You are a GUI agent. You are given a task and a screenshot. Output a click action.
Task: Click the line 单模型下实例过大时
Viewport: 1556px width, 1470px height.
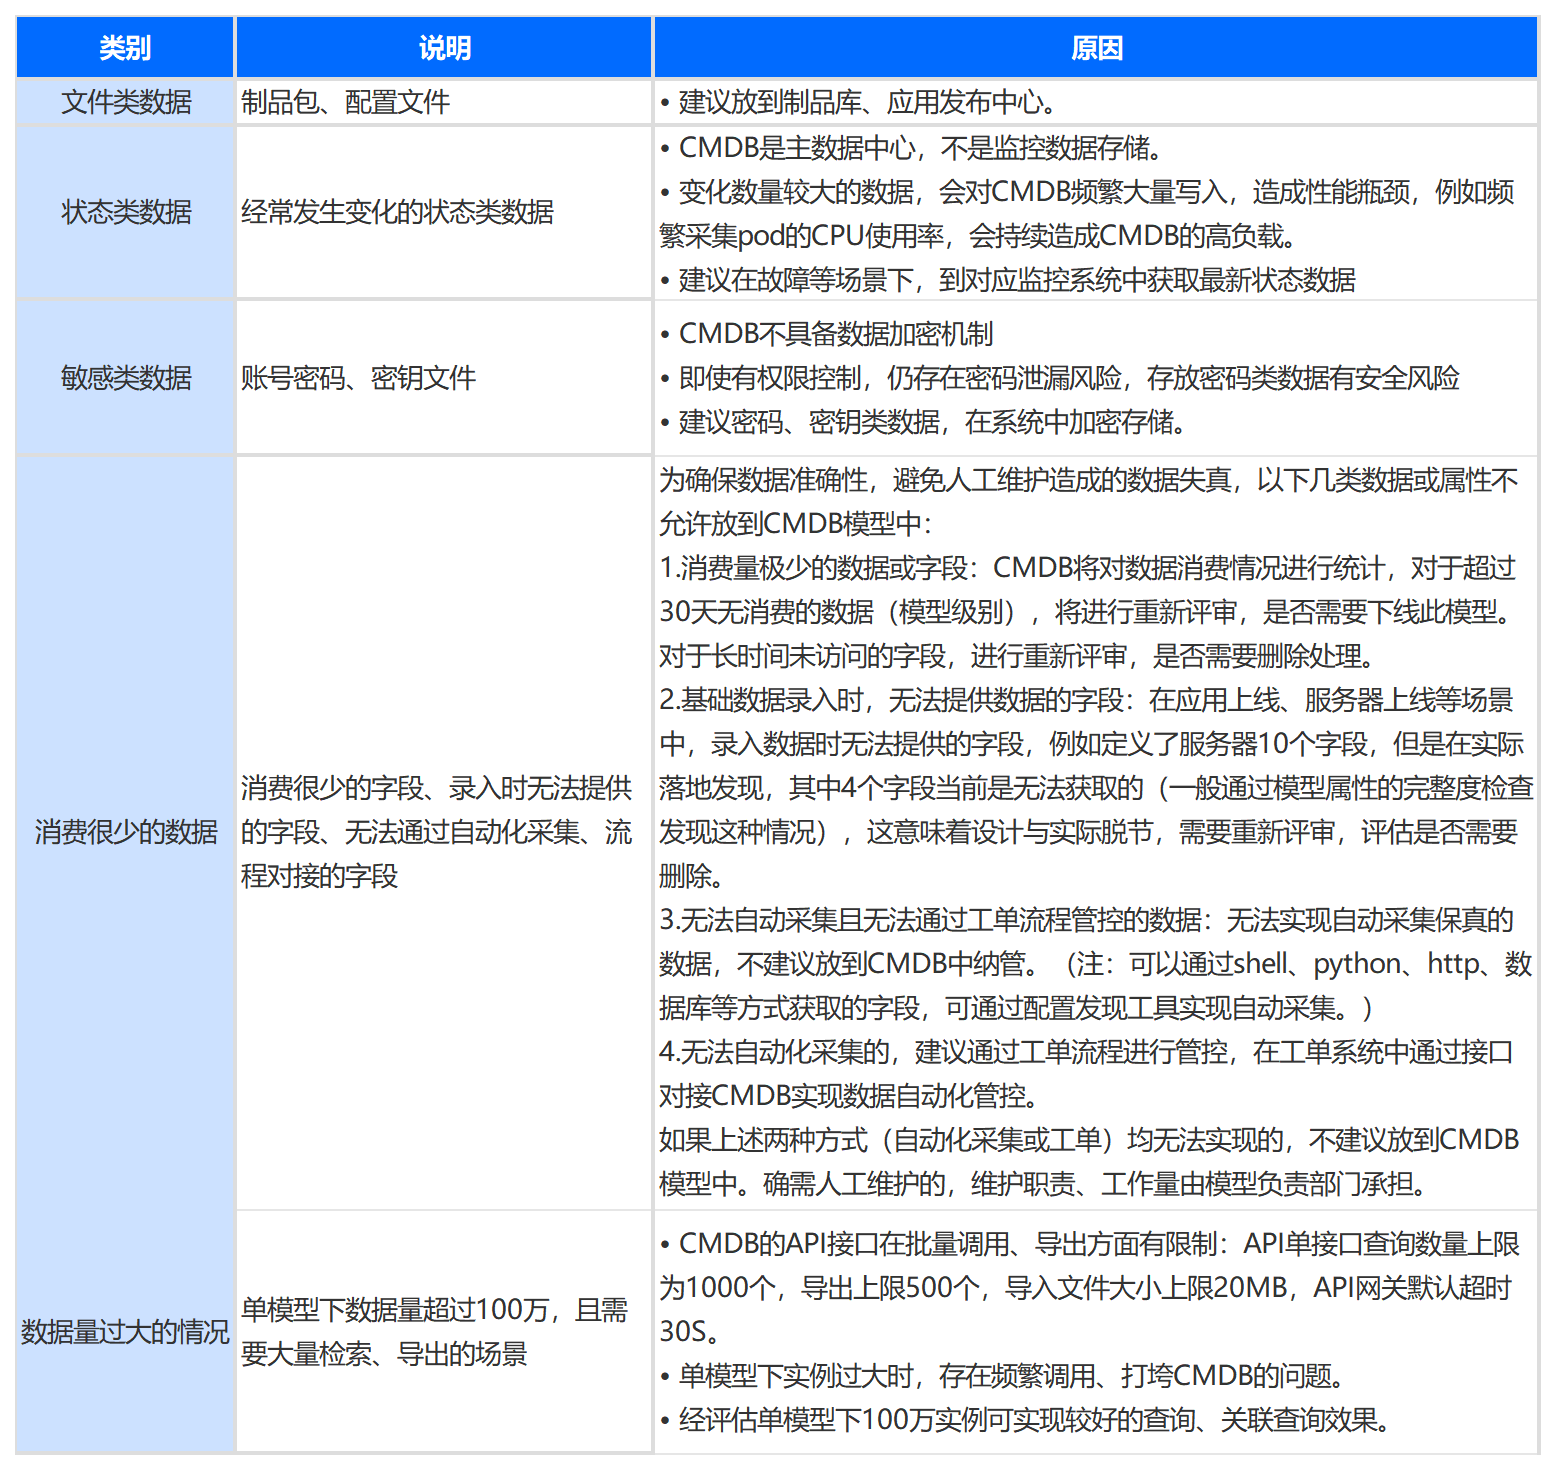coord(1002,1376)
